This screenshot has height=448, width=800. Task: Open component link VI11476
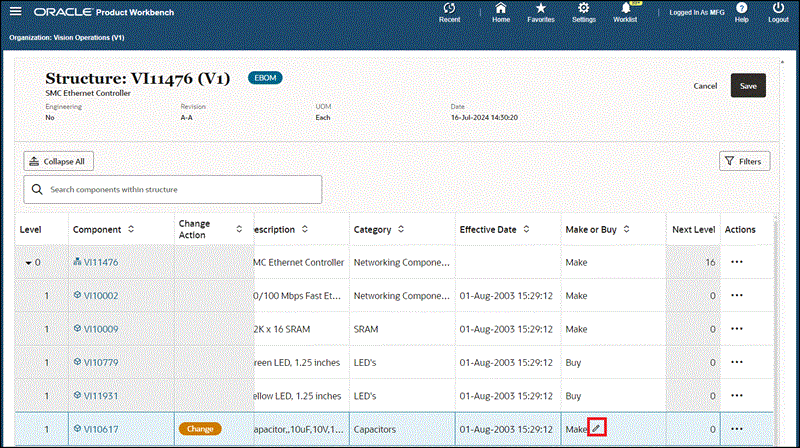101,262
